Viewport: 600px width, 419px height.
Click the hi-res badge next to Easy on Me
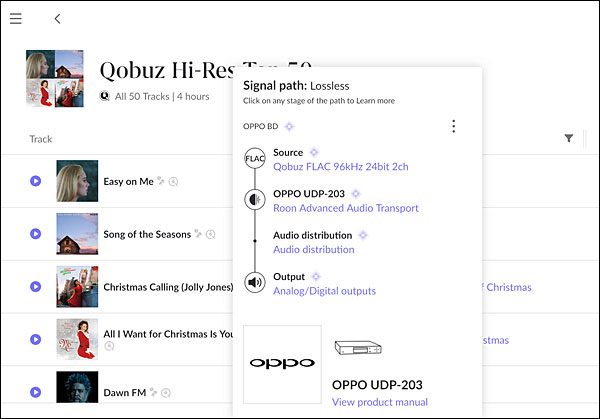(x=161, y=181)
